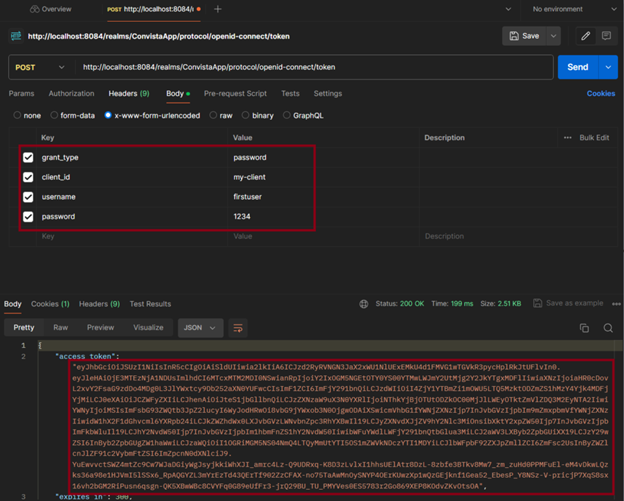Open the request Headers (9) tab
The image size is (624, 501).
pyautogui.click(x=129, y=94)
